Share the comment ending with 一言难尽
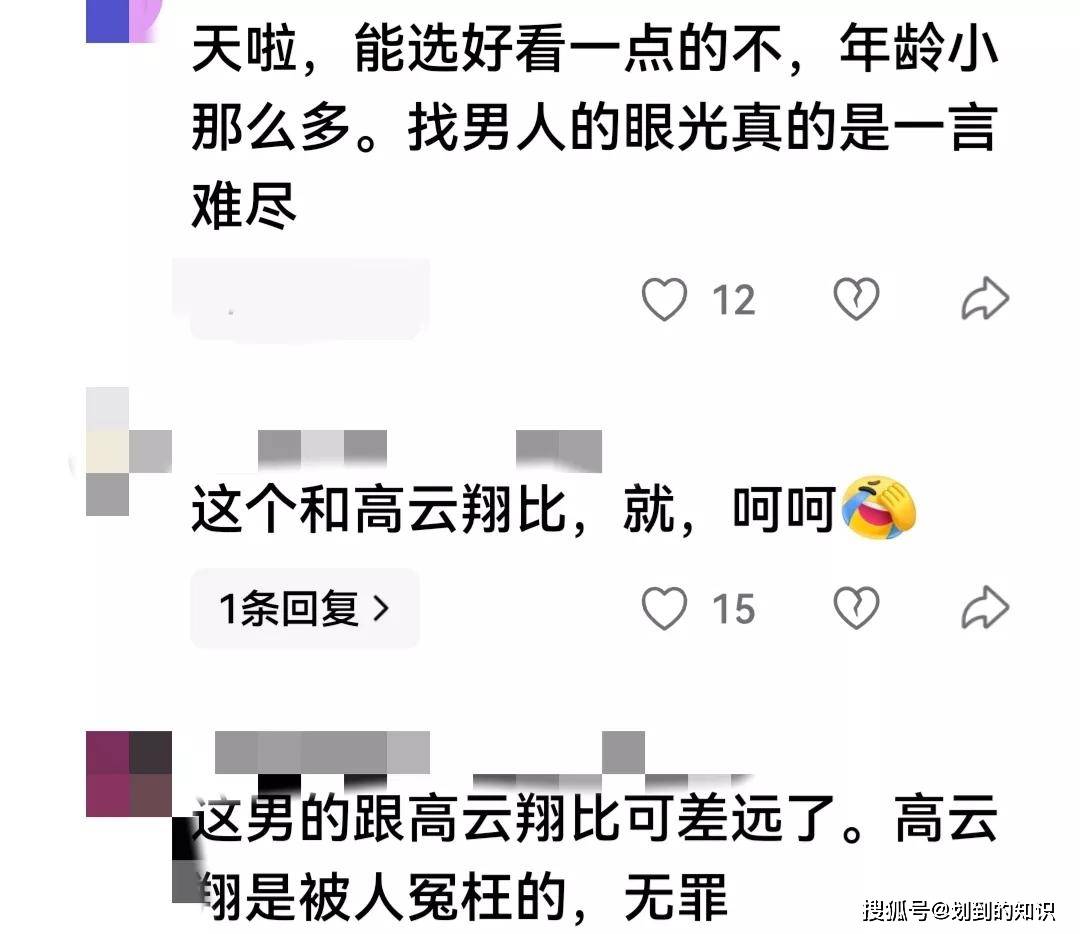The image size is (1080, 934). (985, 299)
